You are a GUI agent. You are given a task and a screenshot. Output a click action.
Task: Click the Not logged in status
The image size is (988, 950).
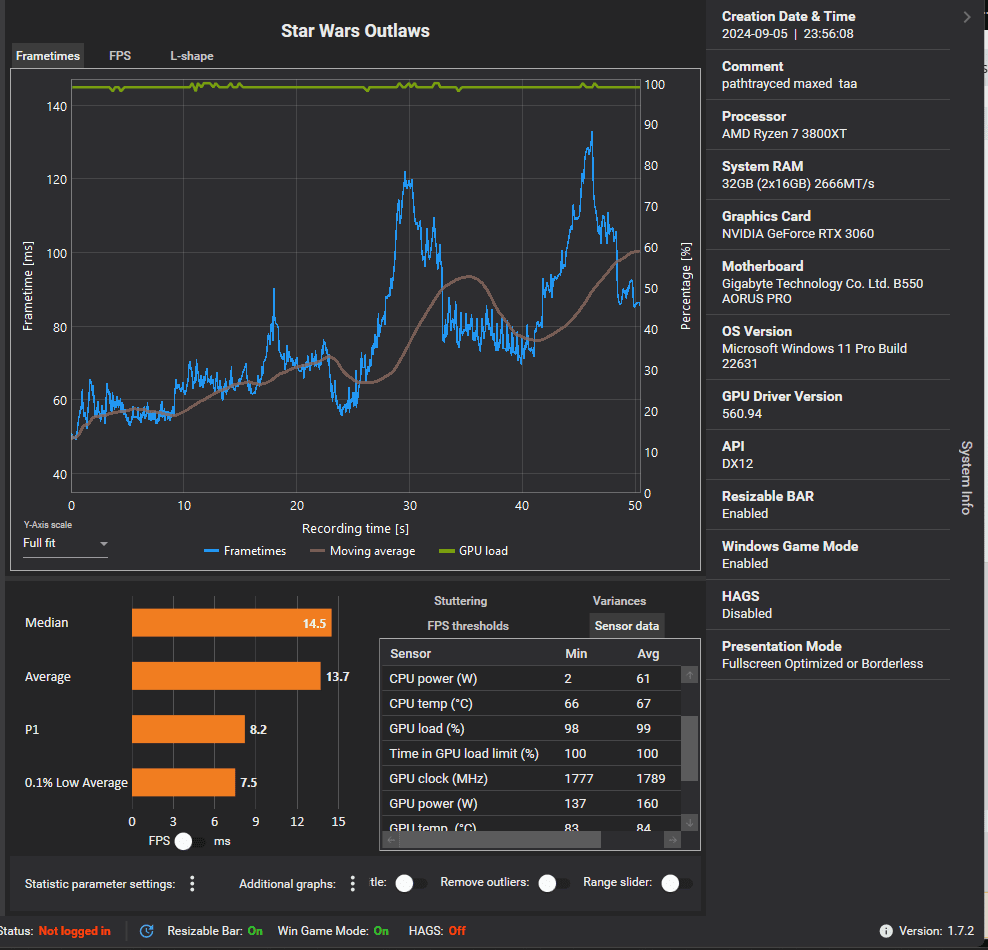(74, 931)
